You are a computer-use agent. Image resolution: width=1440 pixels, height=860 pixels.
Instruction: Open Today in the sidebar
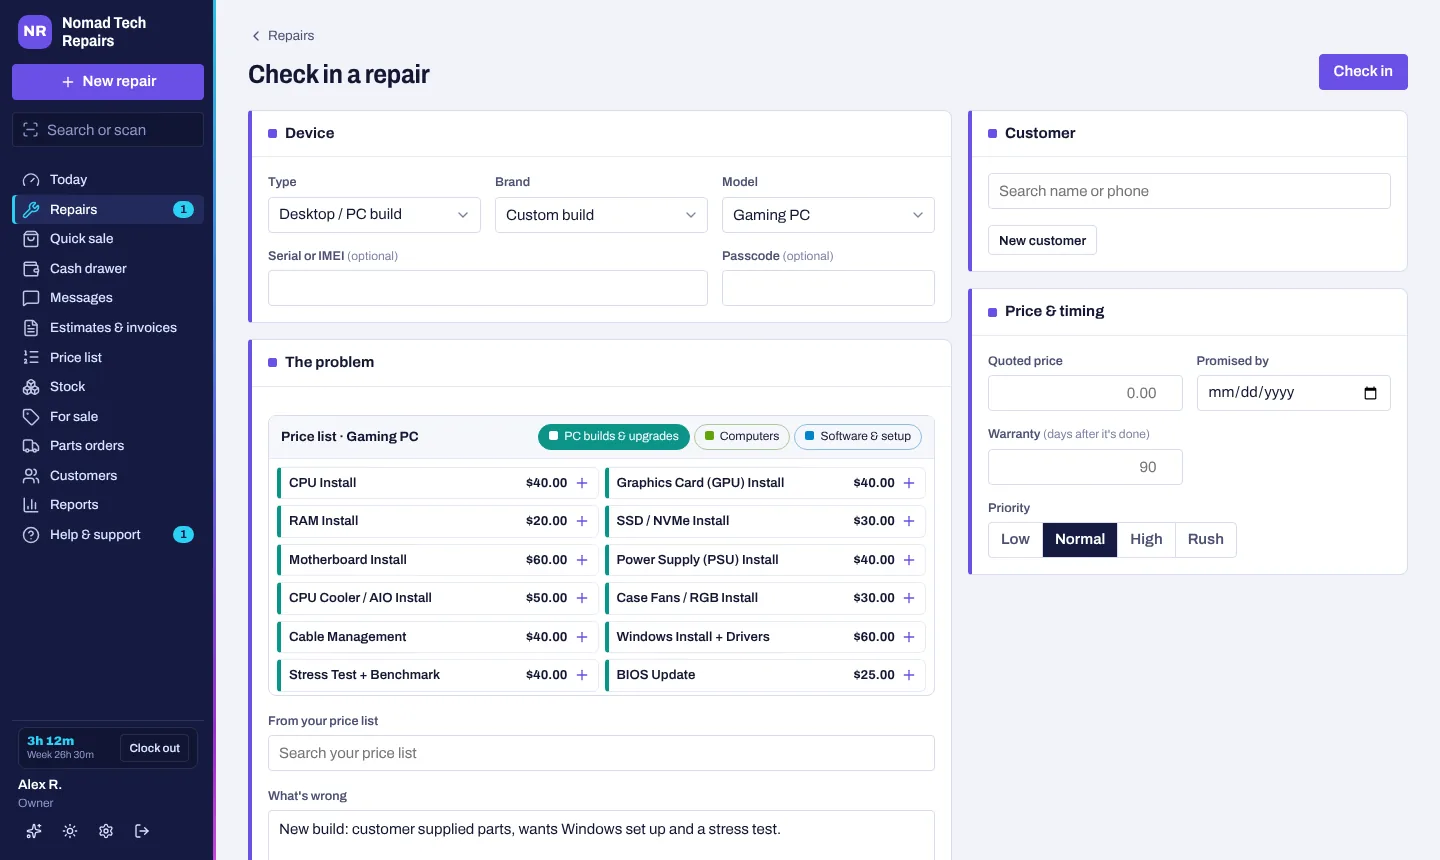click(108, 180)
